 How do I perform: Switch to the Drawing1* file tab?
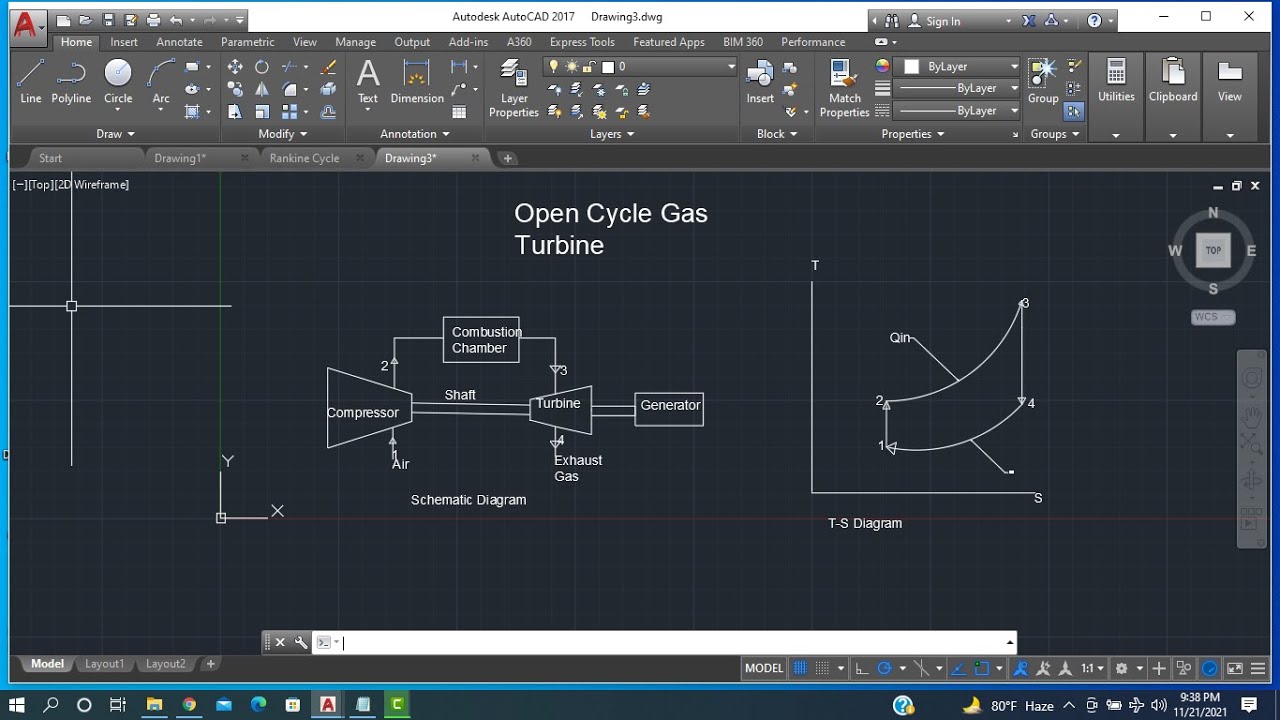(180, 158)
